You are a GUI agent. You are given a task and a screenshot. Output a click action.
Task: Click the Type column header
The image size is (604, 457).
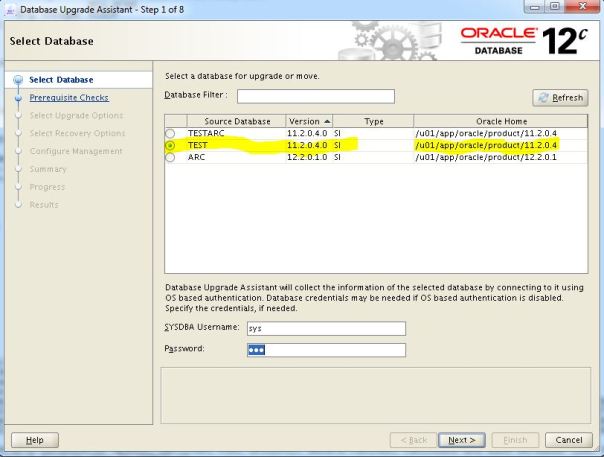pyautogui.click(x=373, y=121)
